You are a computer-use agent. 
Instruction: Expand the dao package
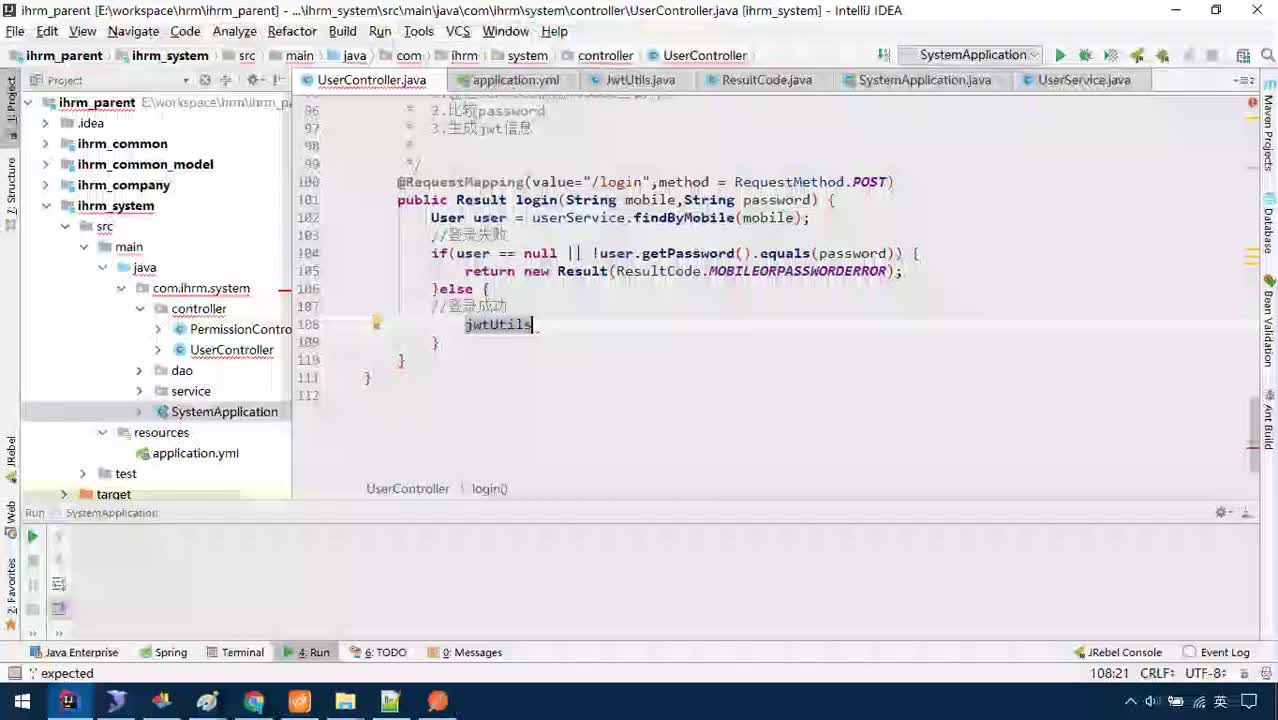tap(140, 371)
